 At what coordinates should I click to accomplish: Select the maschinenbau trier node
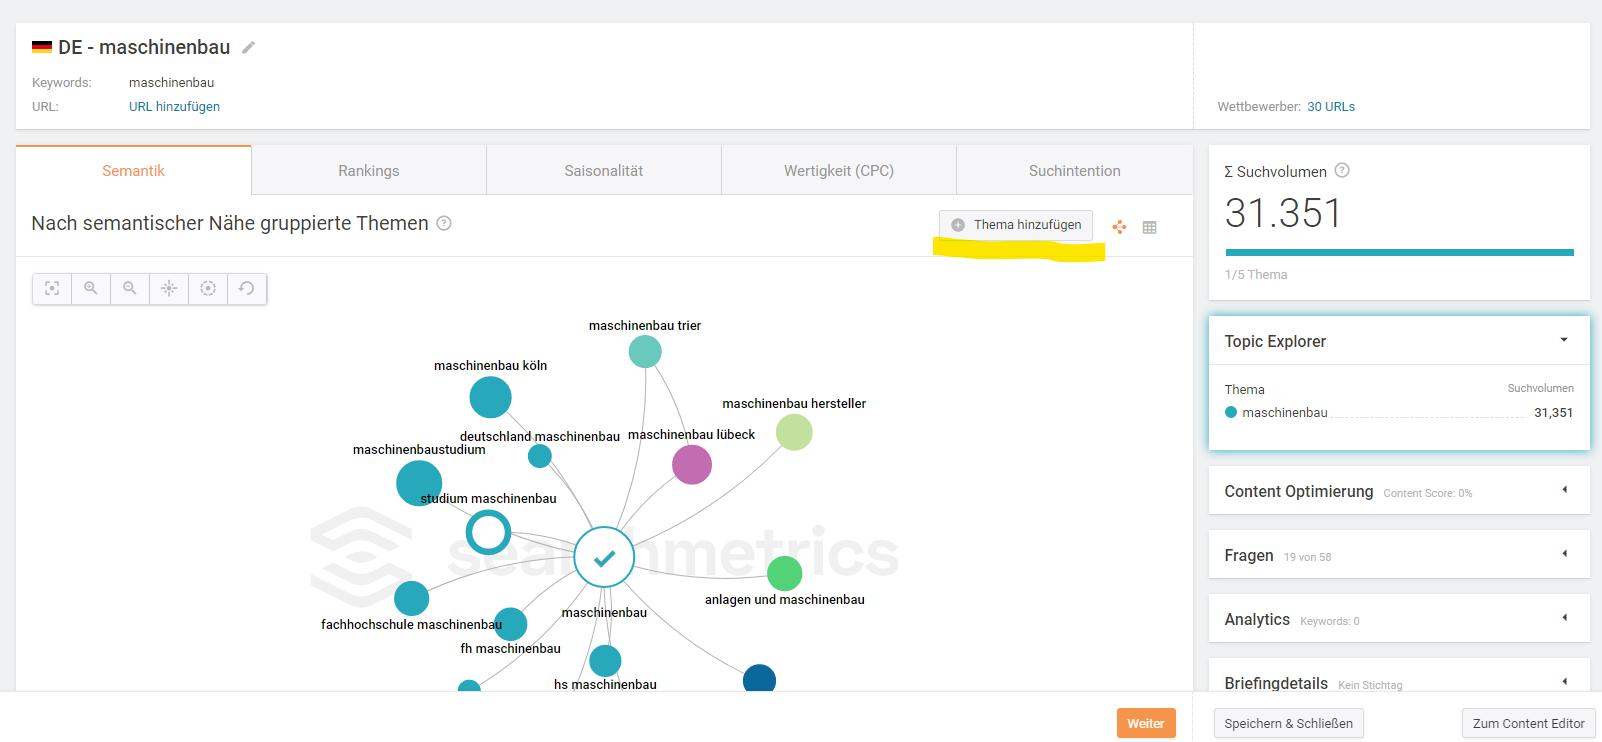(645, 352)
